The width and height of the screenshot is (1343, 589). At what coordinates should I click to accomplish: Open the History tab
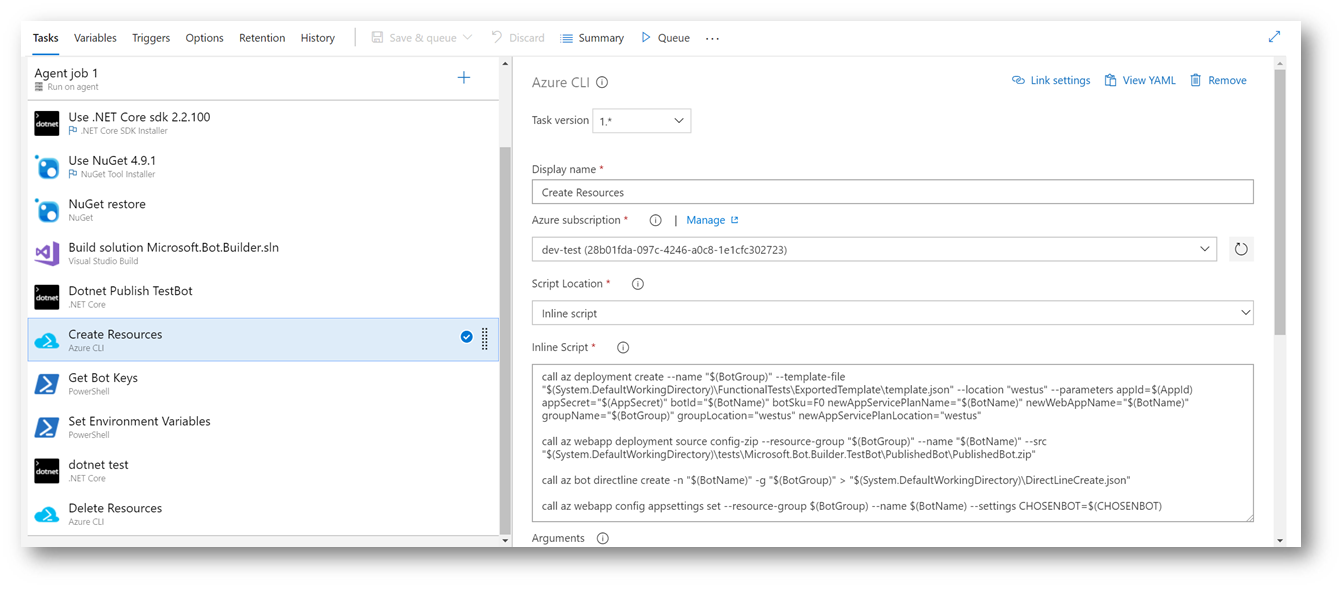pyautogui.click(x=318, y=38)
